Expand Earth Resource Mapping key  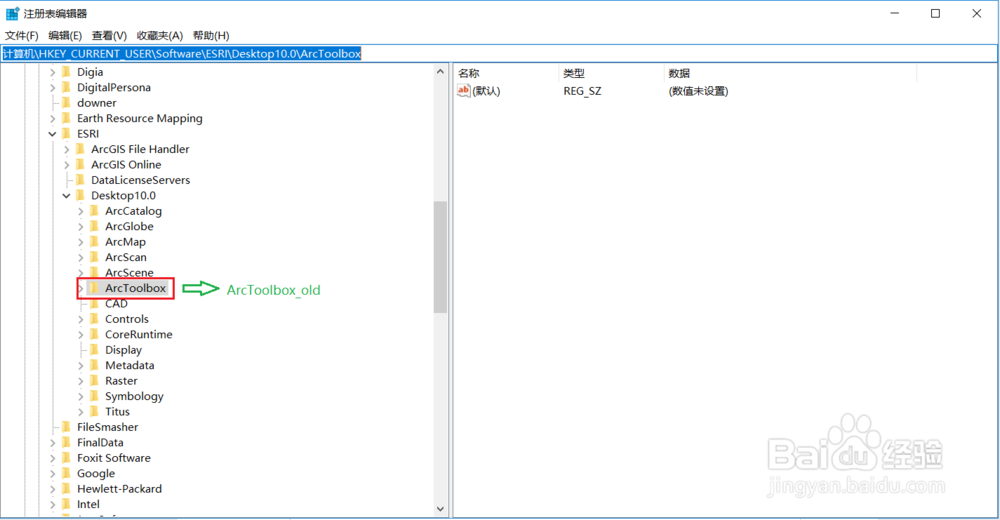pos(53,119)
